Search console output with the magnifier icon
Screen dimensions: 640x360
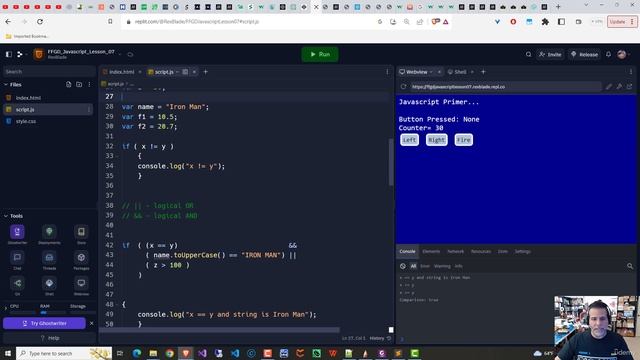point(630,266)
